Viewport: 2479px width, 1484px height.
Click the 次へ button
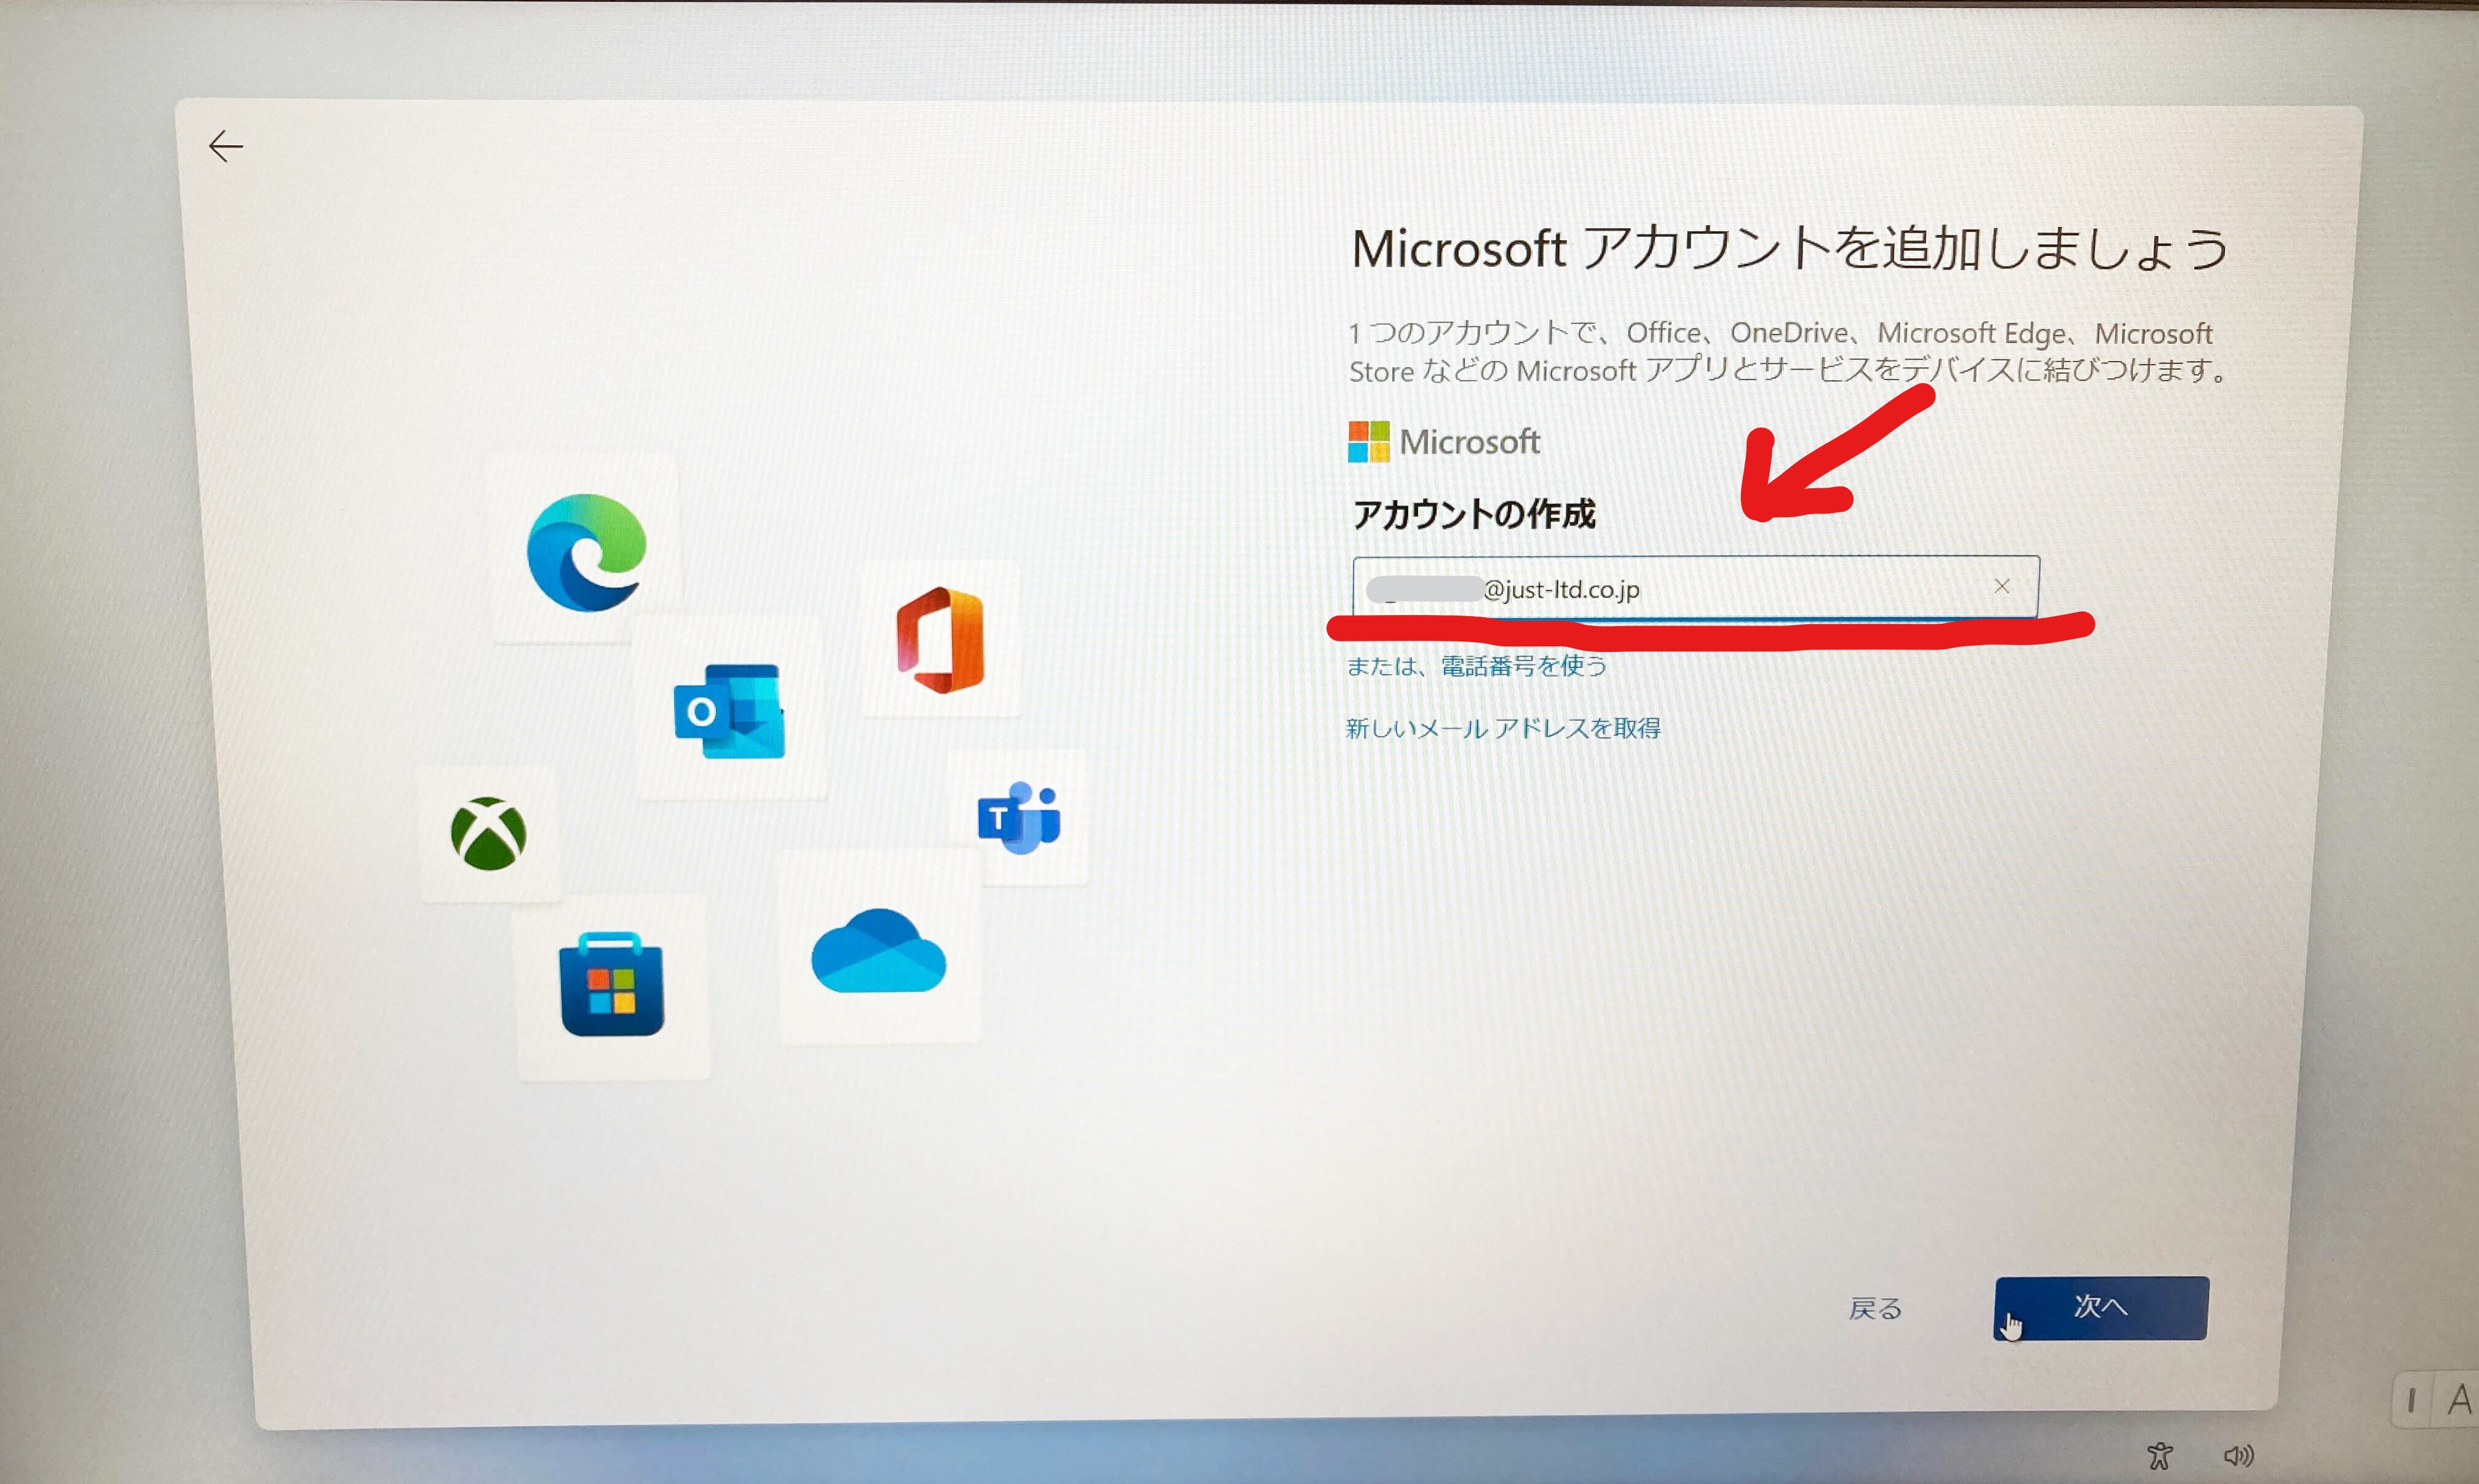(x=2101, y=1308)
